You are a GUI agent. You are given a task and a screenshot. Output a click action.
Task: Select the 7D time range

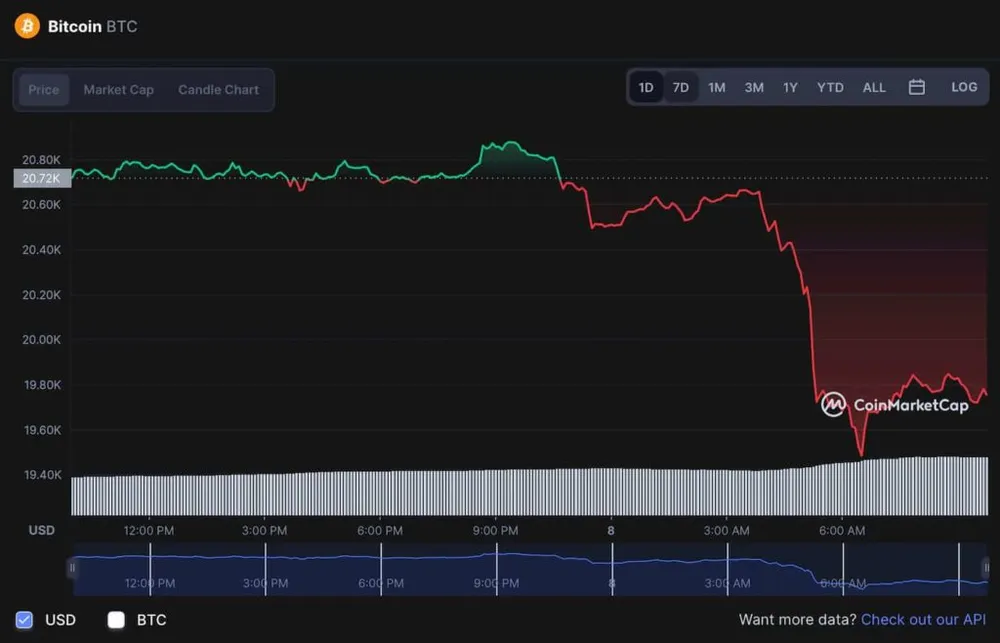click(x=681, y=87)
